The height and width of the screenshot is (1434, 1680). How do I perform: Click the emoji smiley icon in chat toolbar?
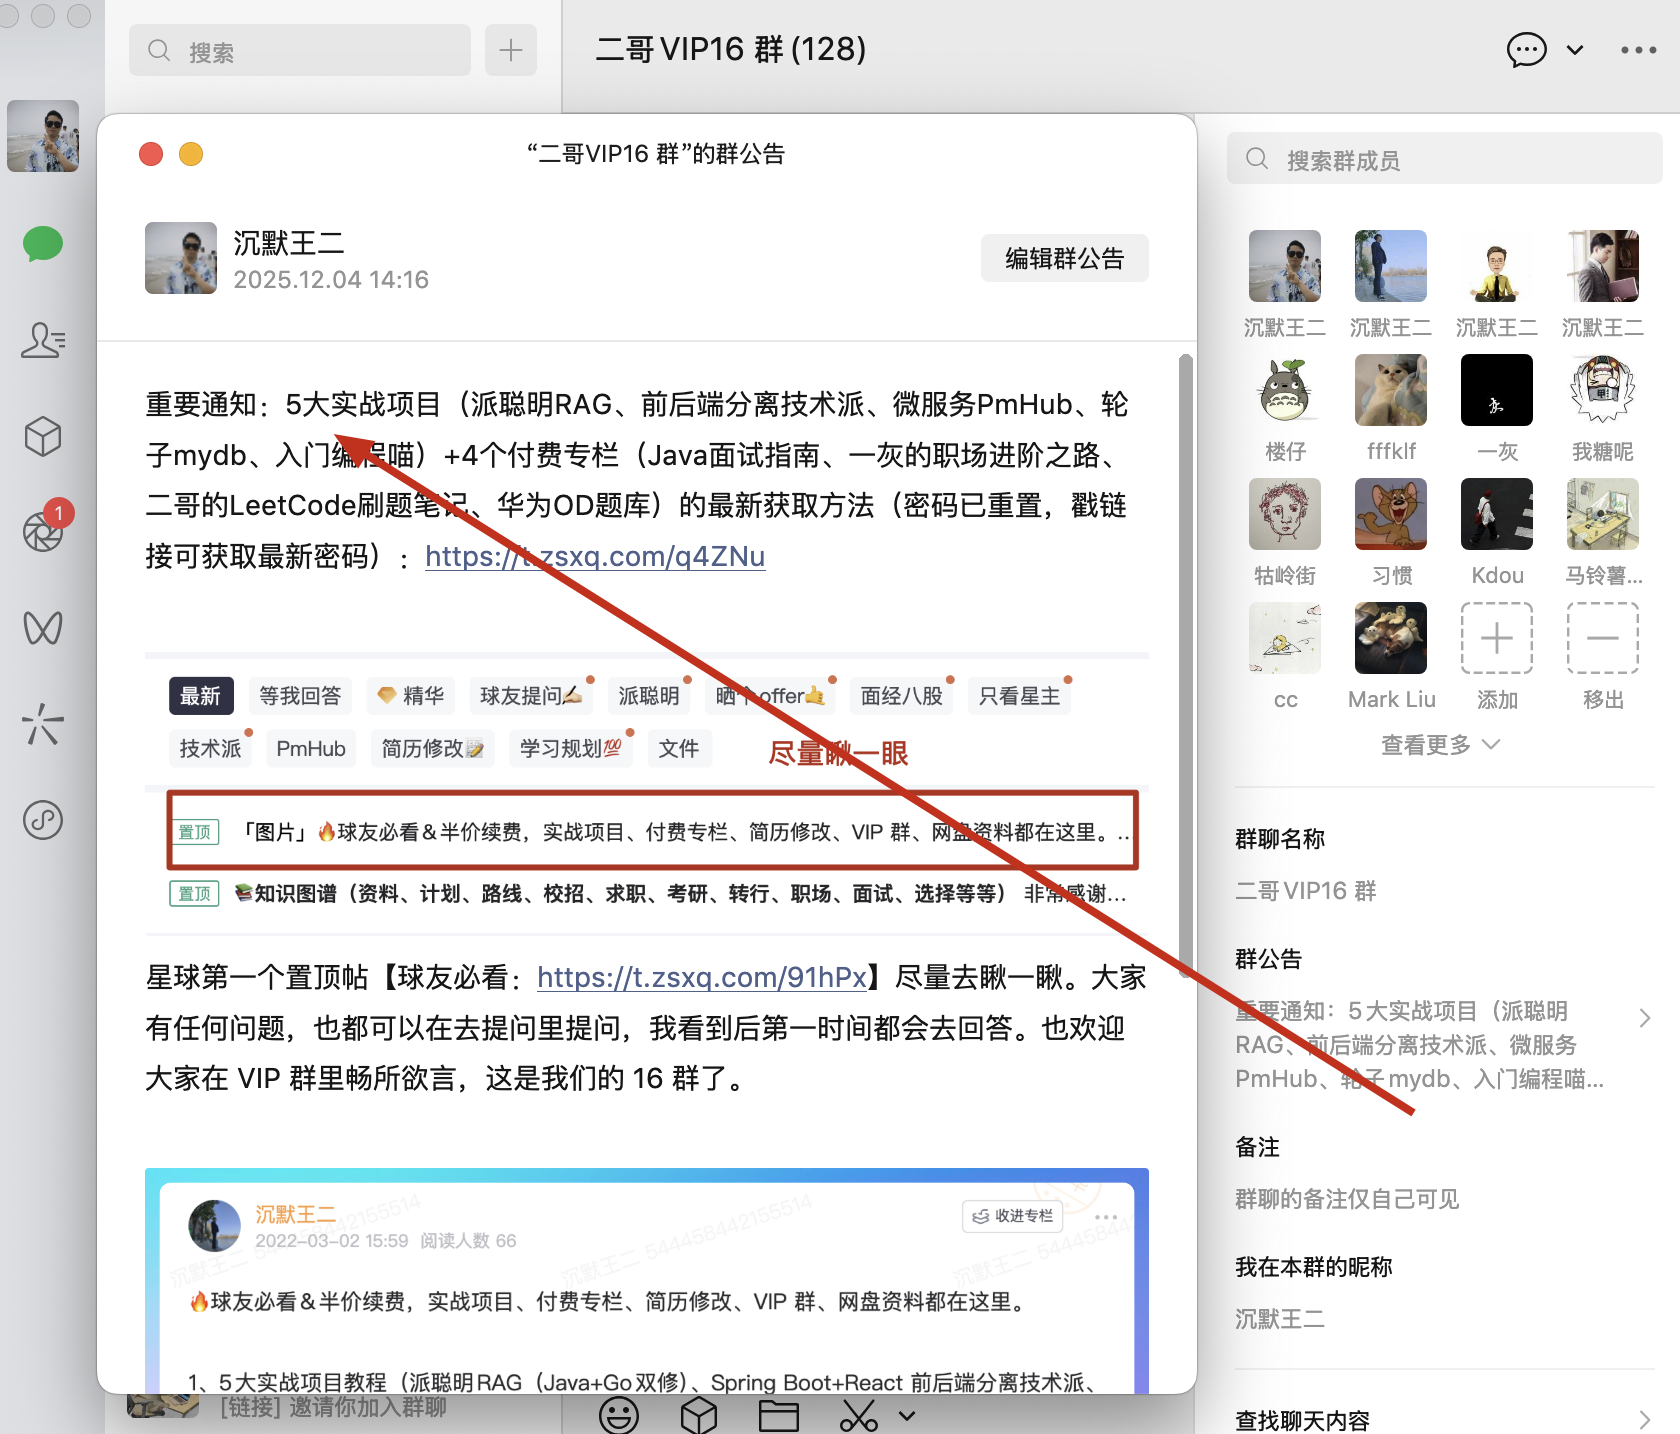coord(618,1415)
